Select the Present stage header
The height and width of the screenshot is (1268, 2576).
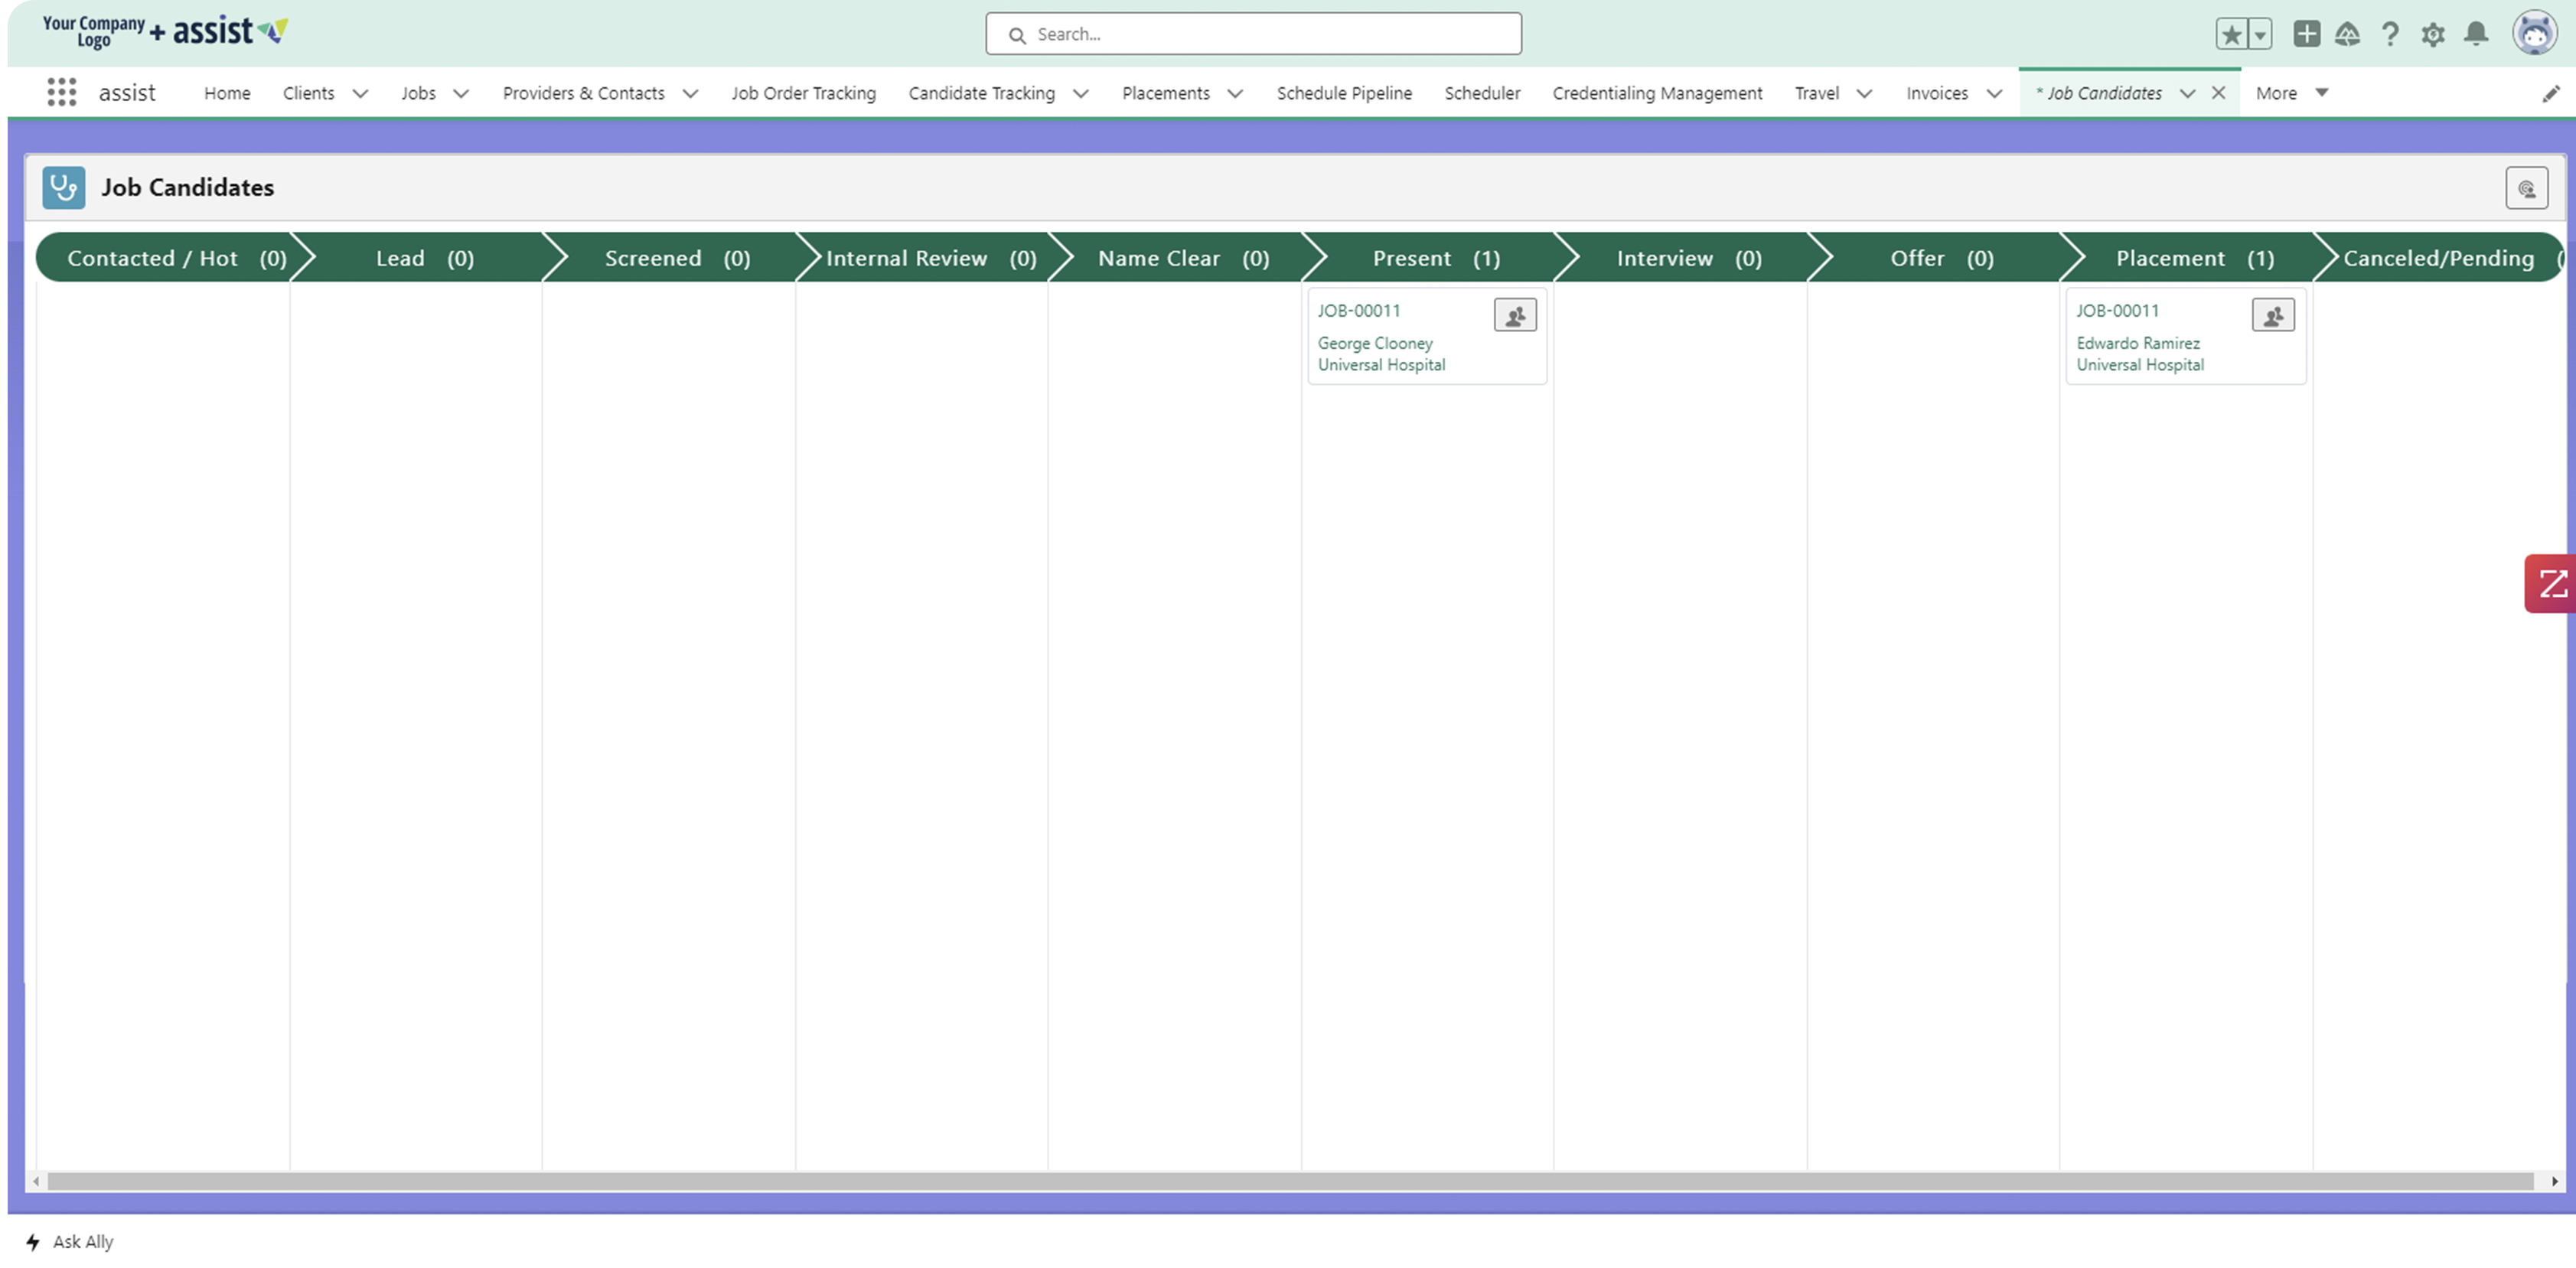[1436, 258]
